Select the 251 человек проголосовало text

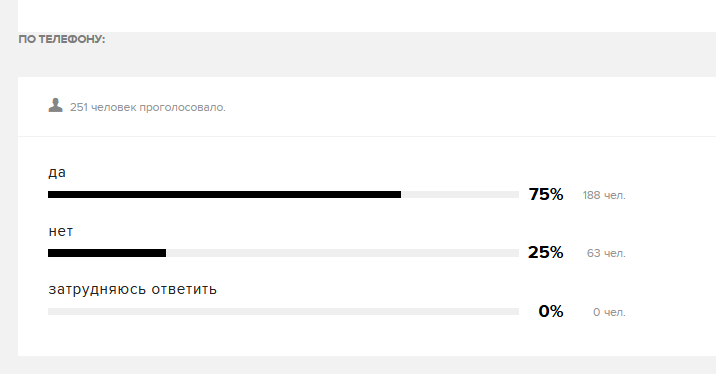[x=147, y=107]
